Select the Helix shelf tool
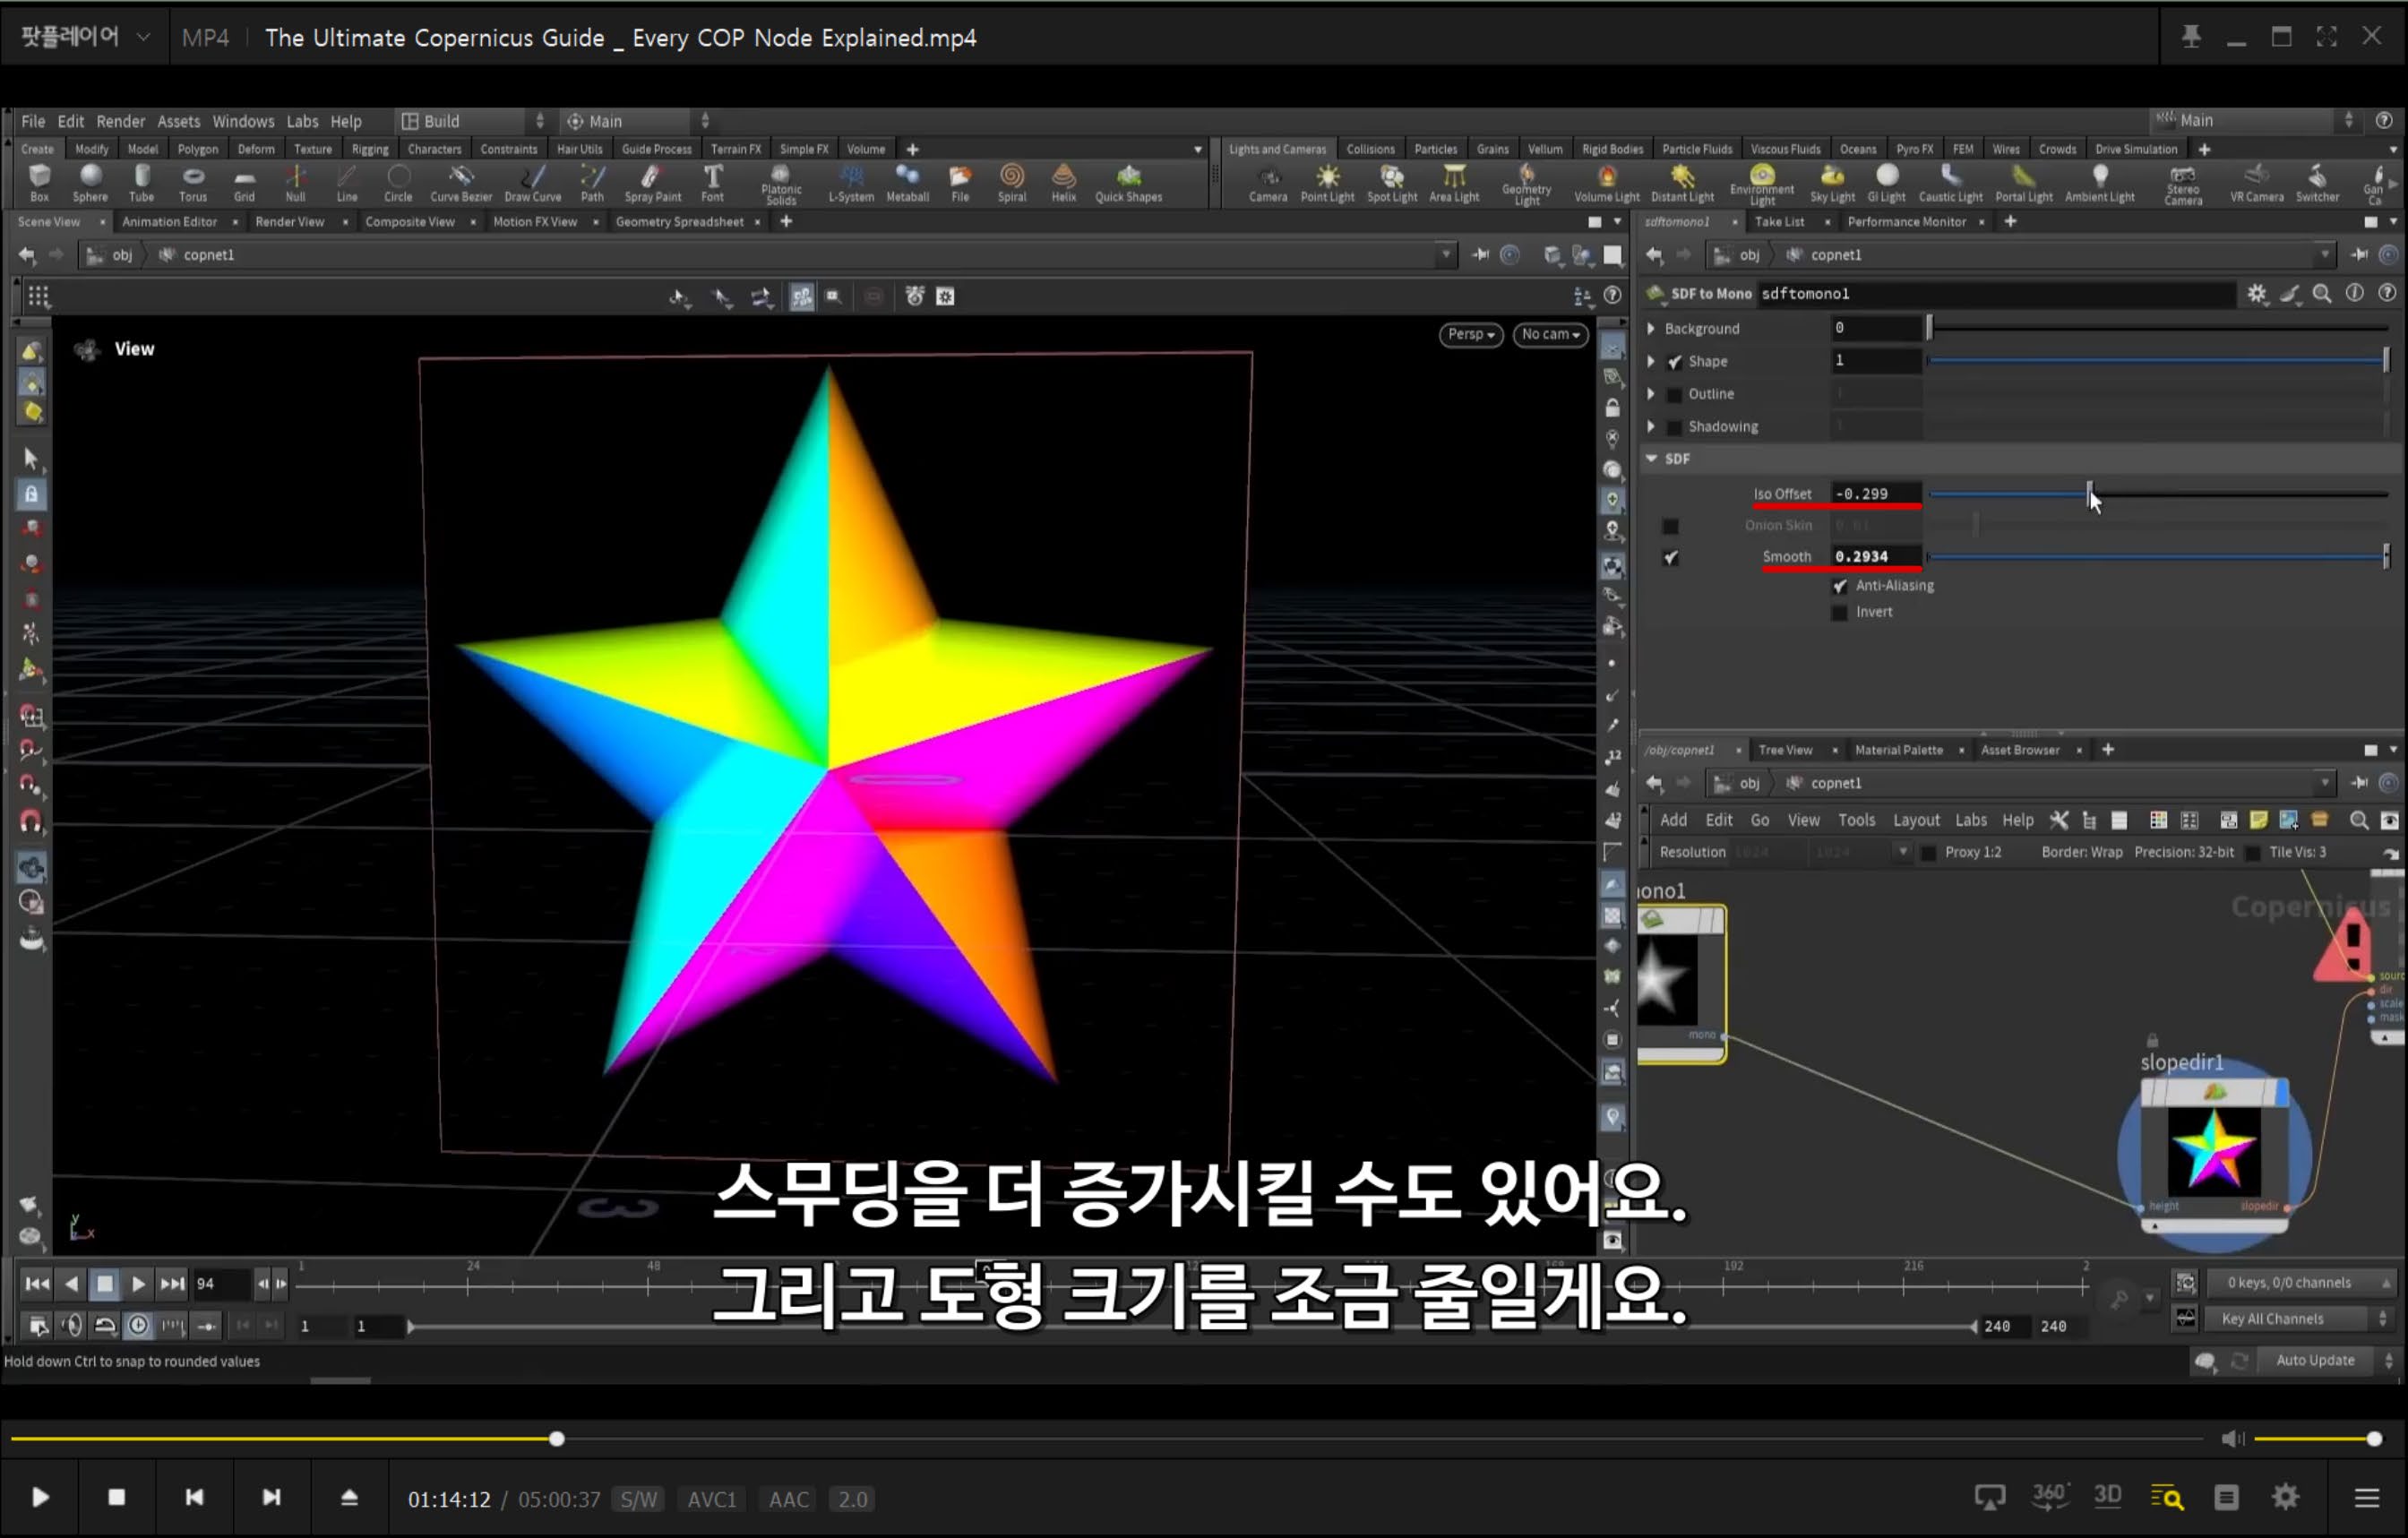This screenshot has width=2408, height=1538. pyautogui.click(x=1064, y=183)
